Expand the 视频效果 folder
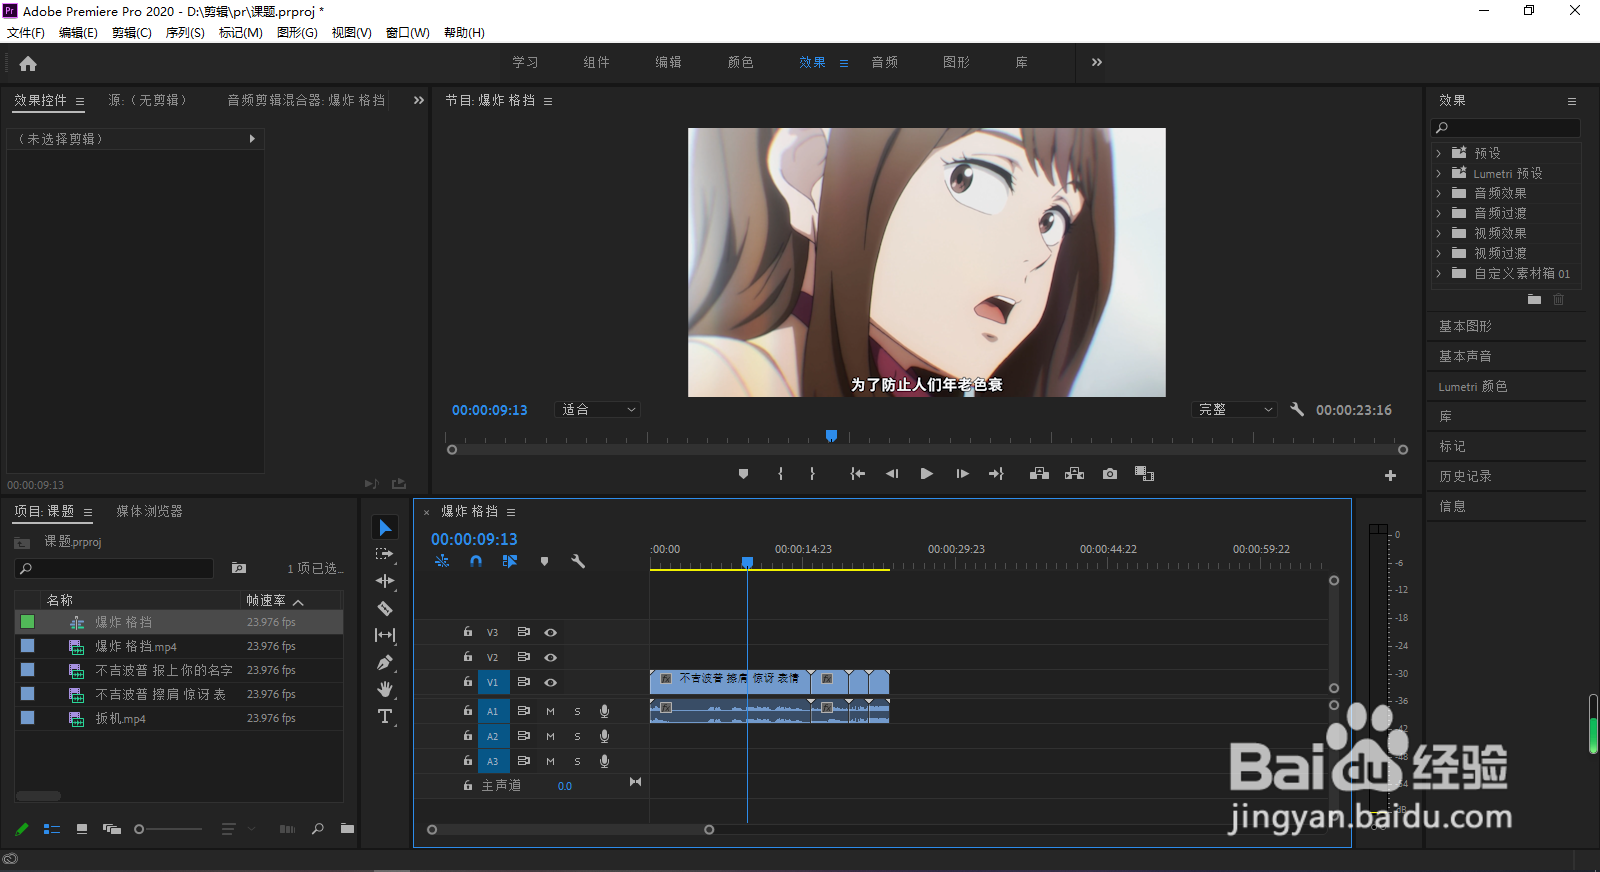This screenshot has width=1600, height=872. coord(1439,233)
